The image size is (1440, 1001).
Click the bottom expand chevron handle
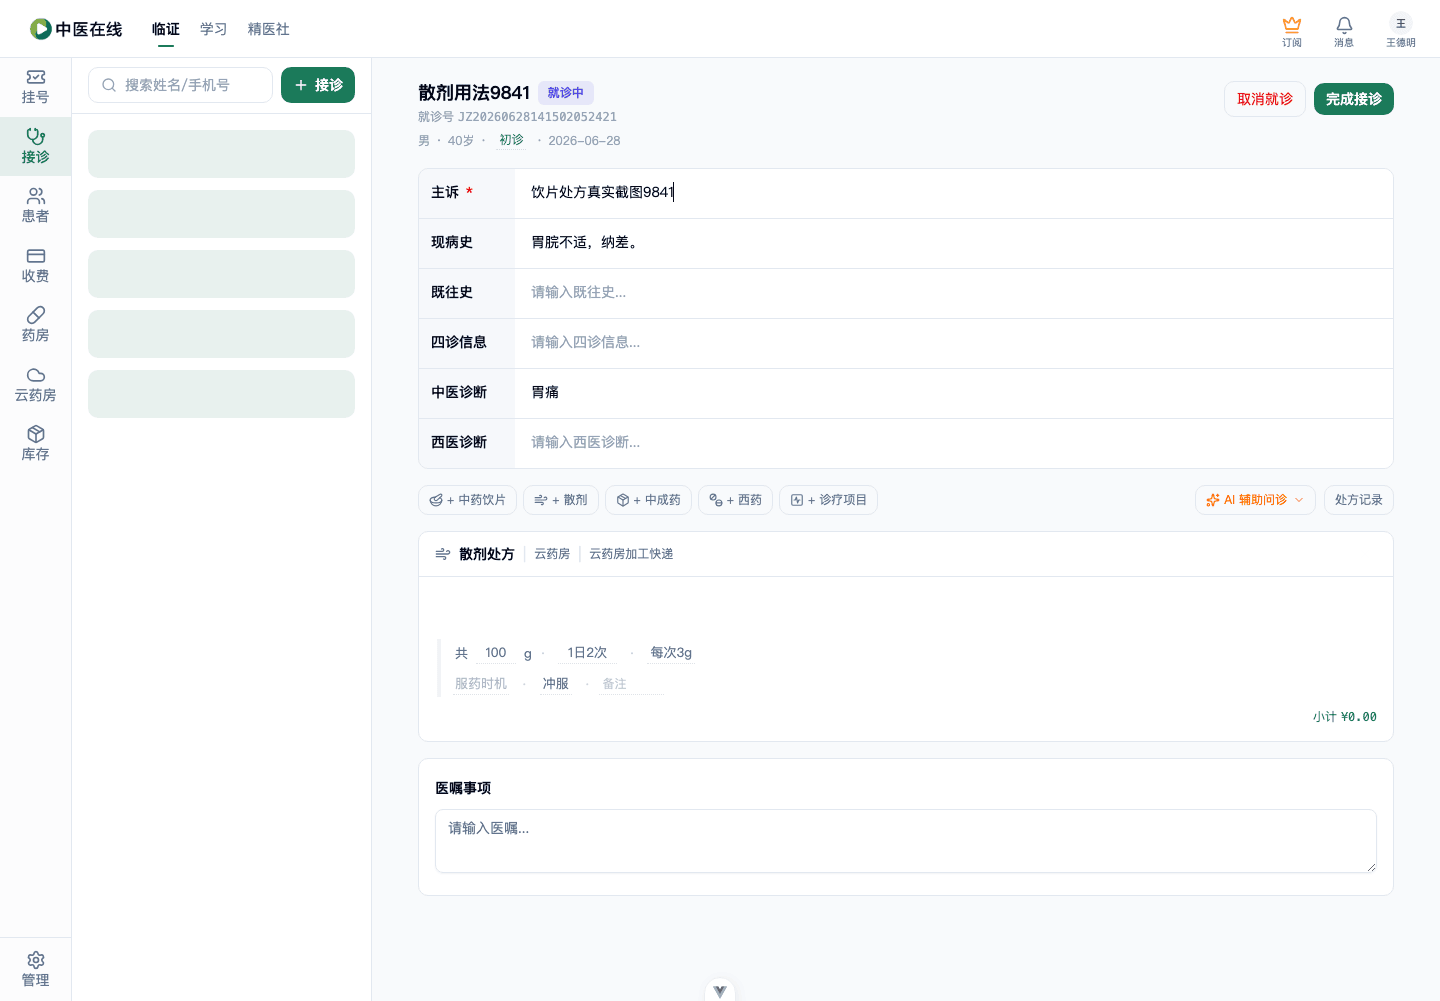[720, 991]
